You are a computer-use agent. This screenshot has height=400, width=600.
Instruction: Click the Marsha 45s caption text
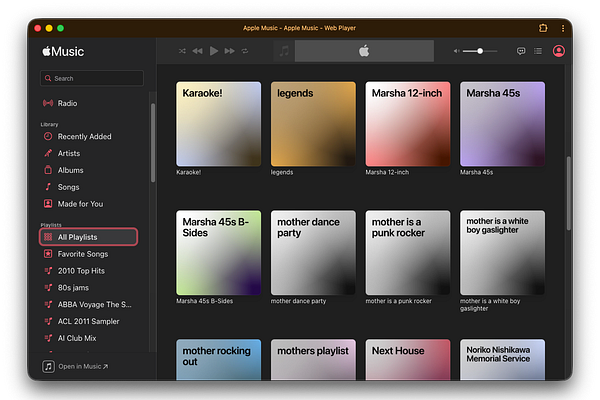(476, 172)
